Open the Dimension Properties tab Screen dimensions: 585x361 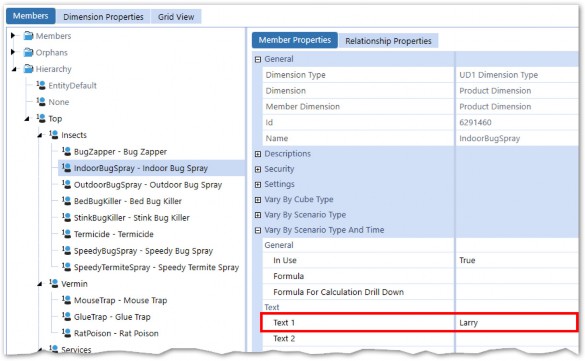(x=103, y=17)
